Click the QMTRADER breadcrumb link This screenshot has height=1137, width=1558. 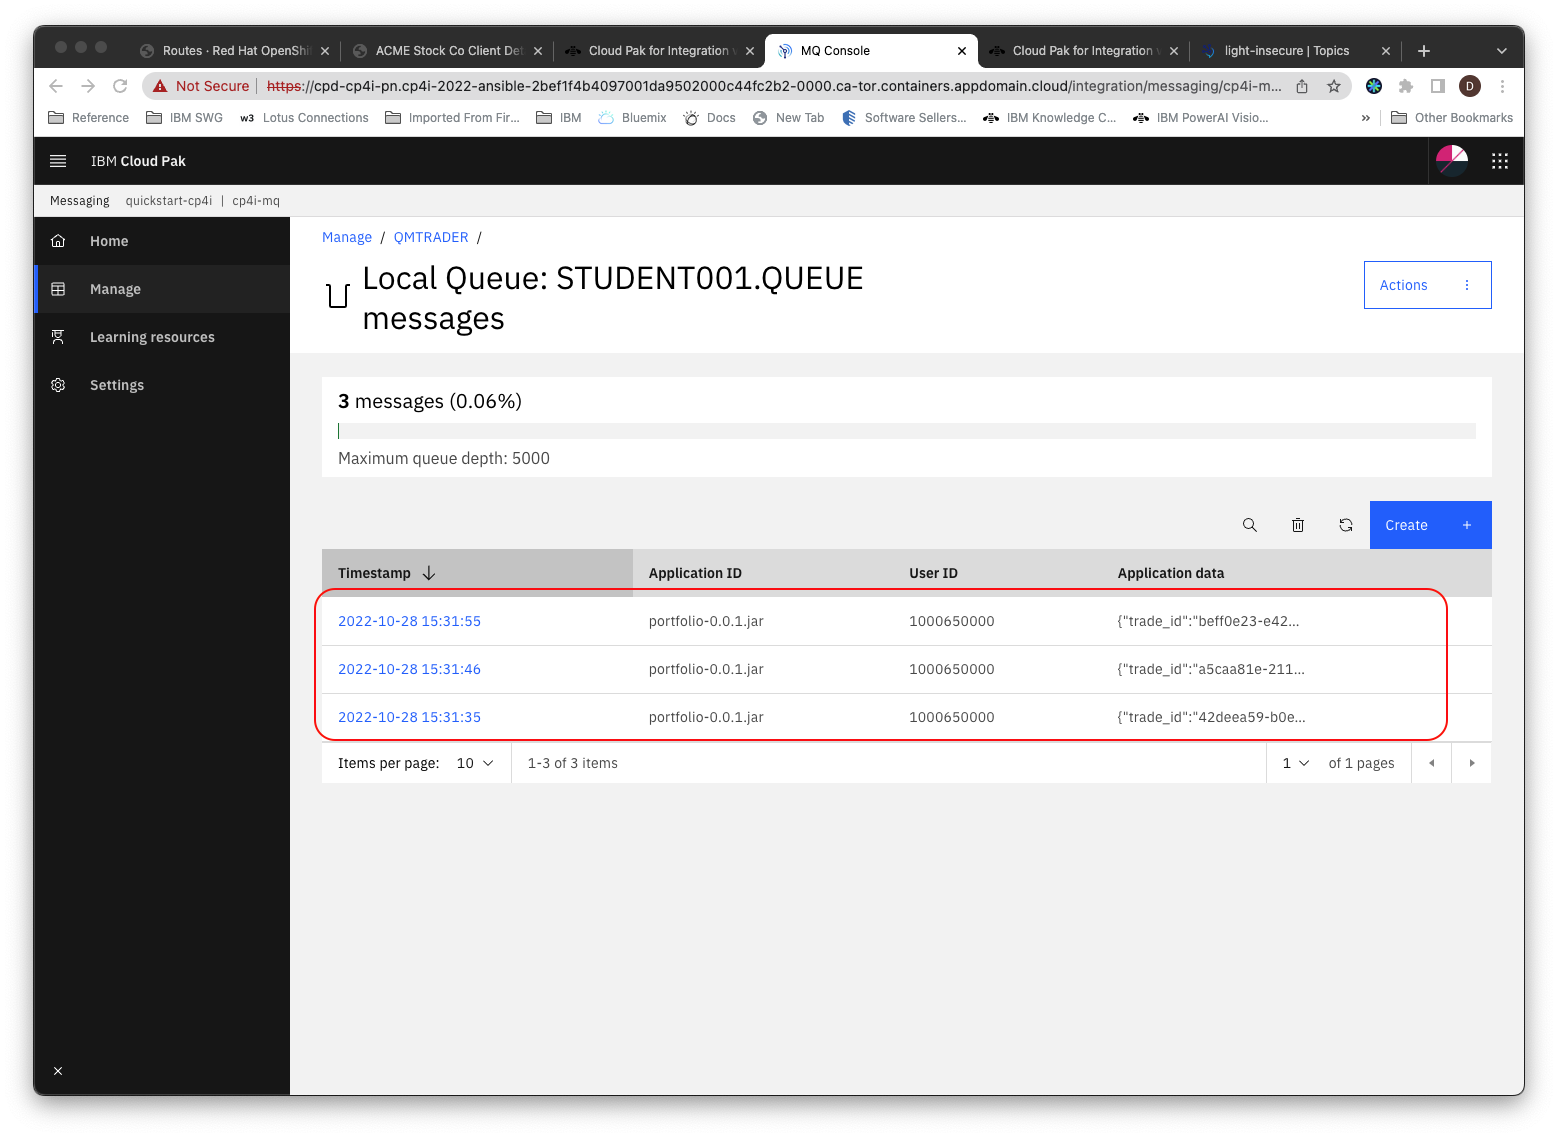pos(431,237)
